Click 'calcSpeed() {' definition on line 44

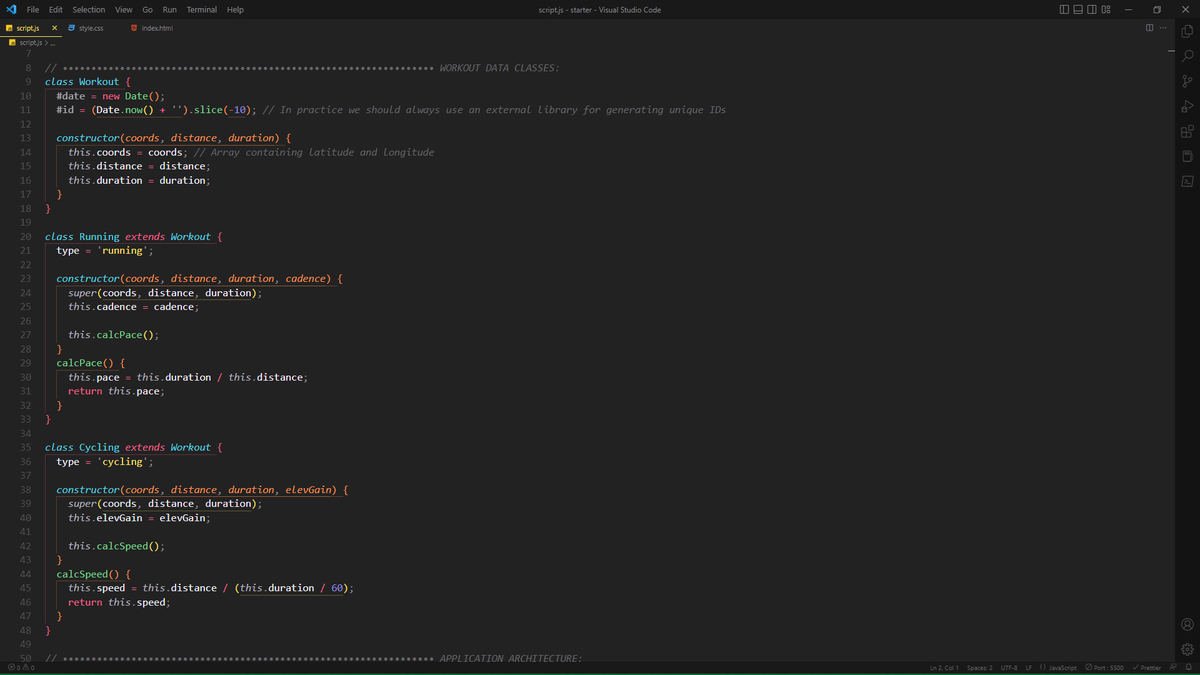pyautogui.click(x=94, y=574)
